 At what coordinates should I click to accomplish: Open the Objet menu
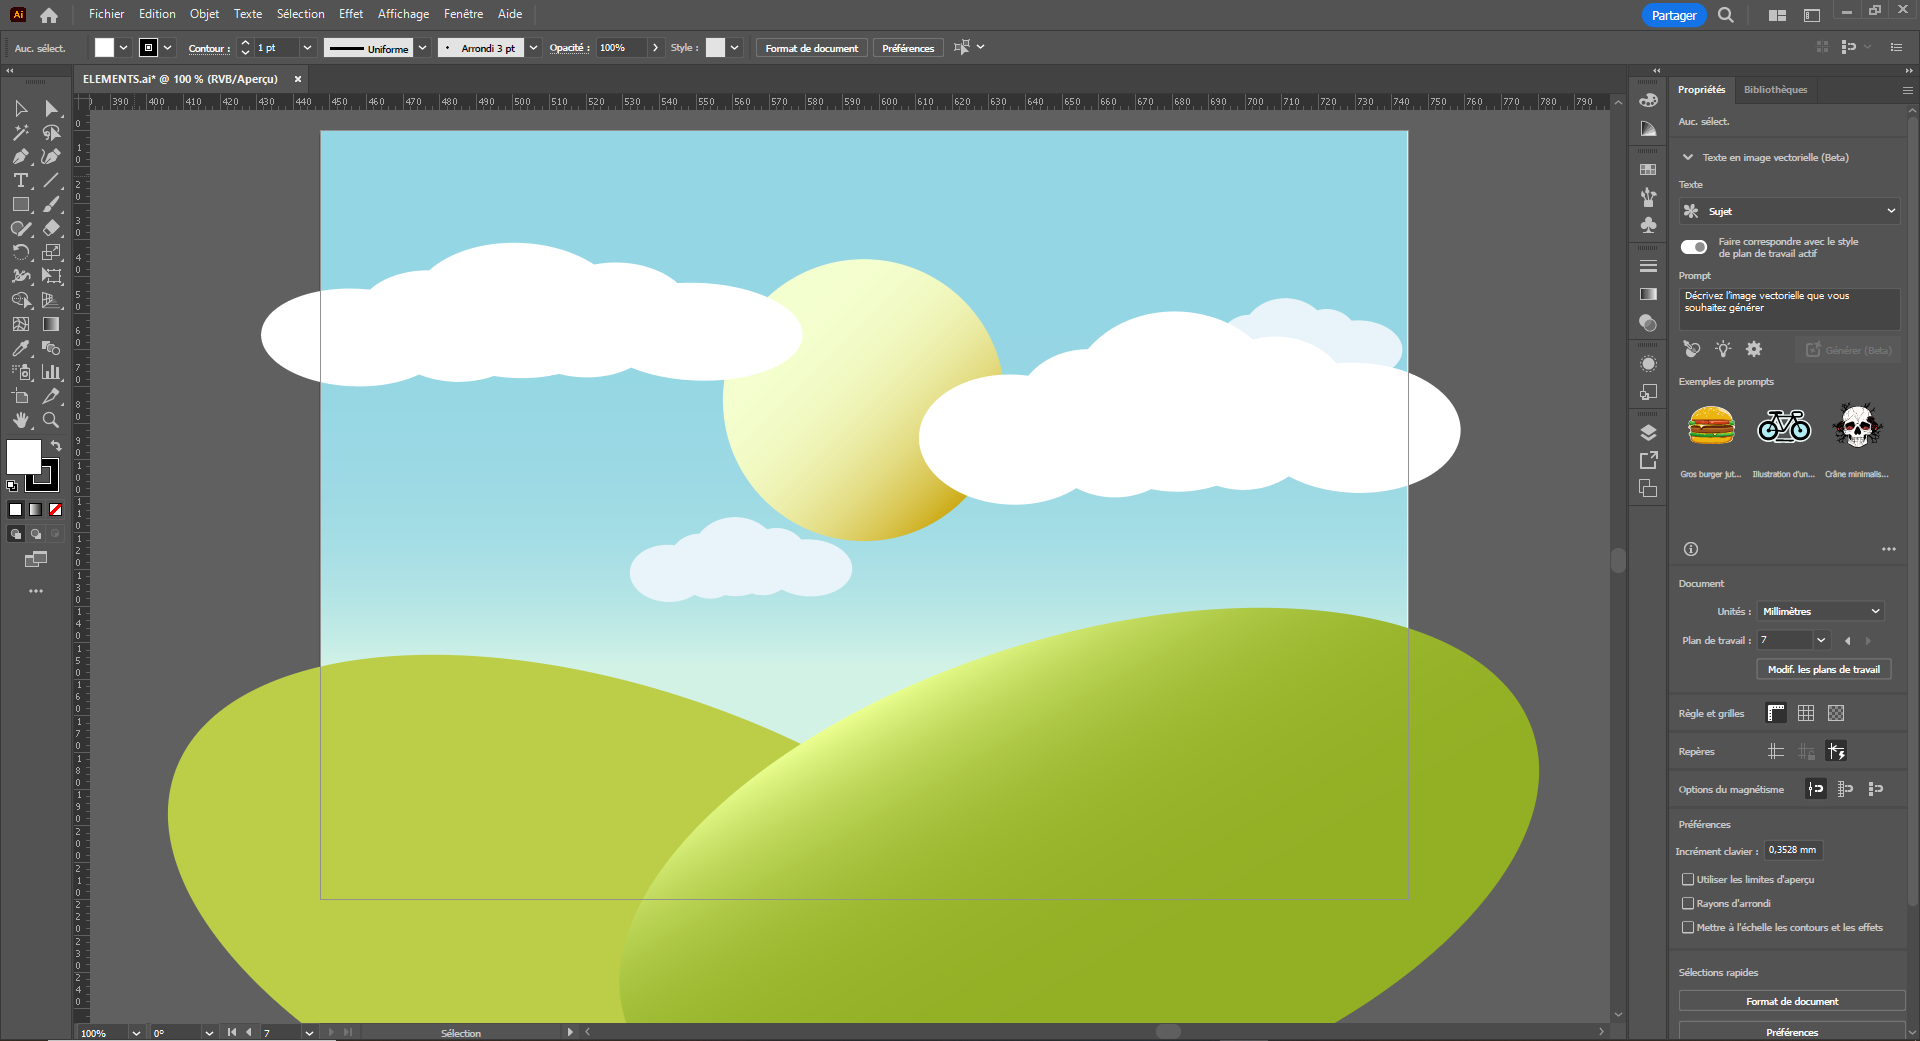pyautogui.click(x=204, y=14)
